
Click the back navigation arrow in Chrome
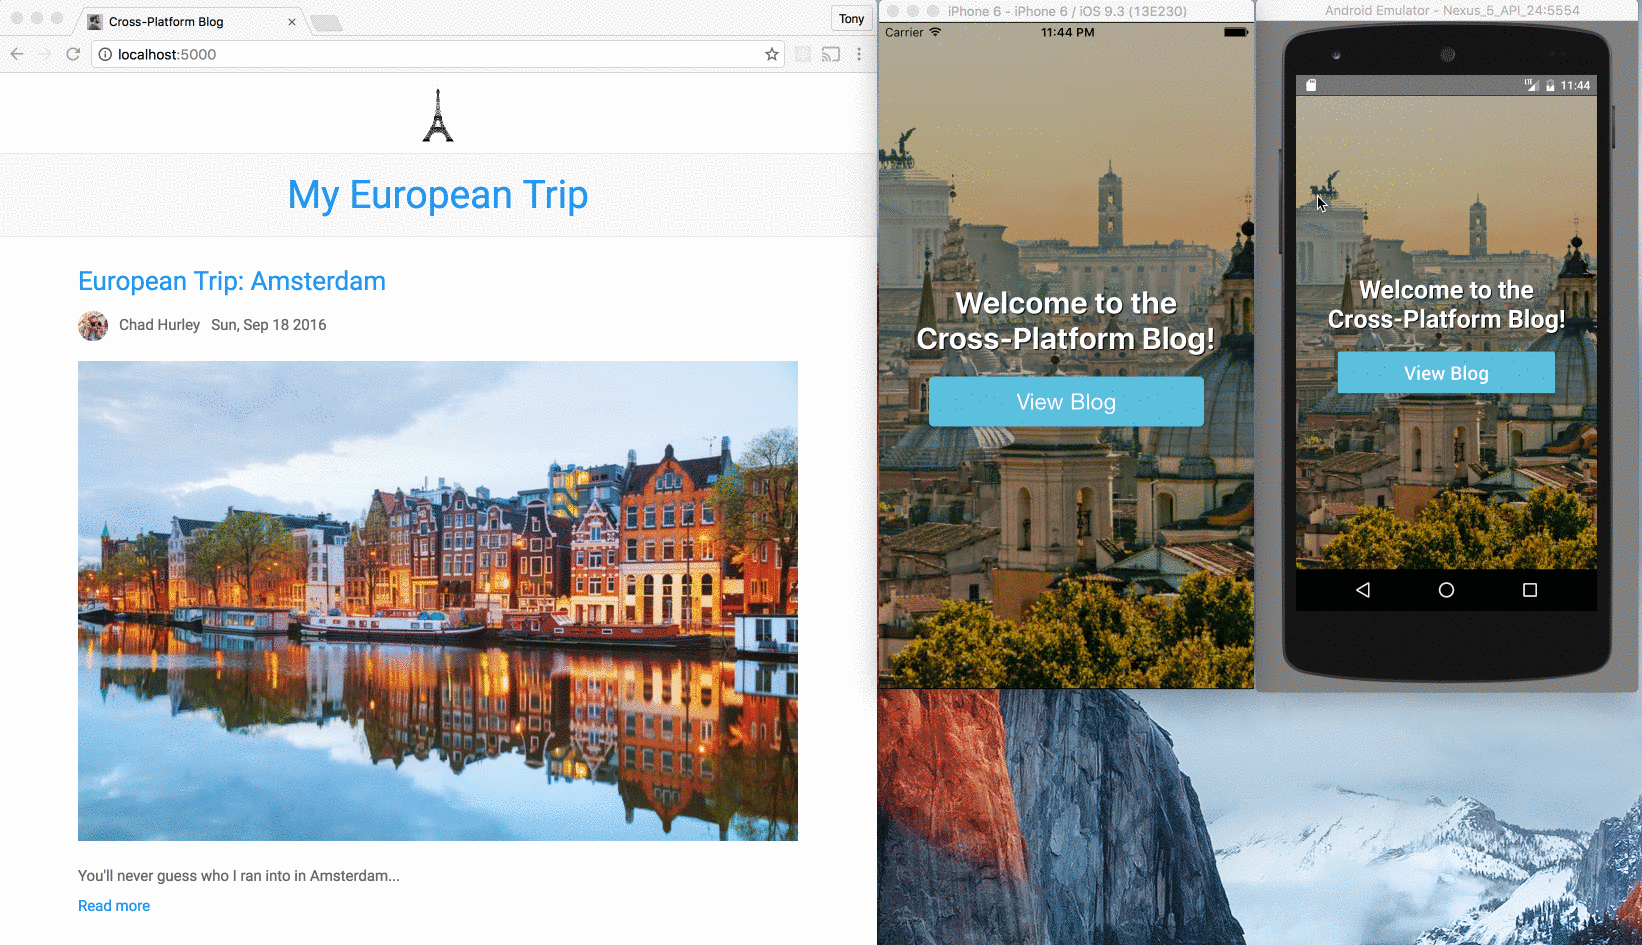[17, 54]
